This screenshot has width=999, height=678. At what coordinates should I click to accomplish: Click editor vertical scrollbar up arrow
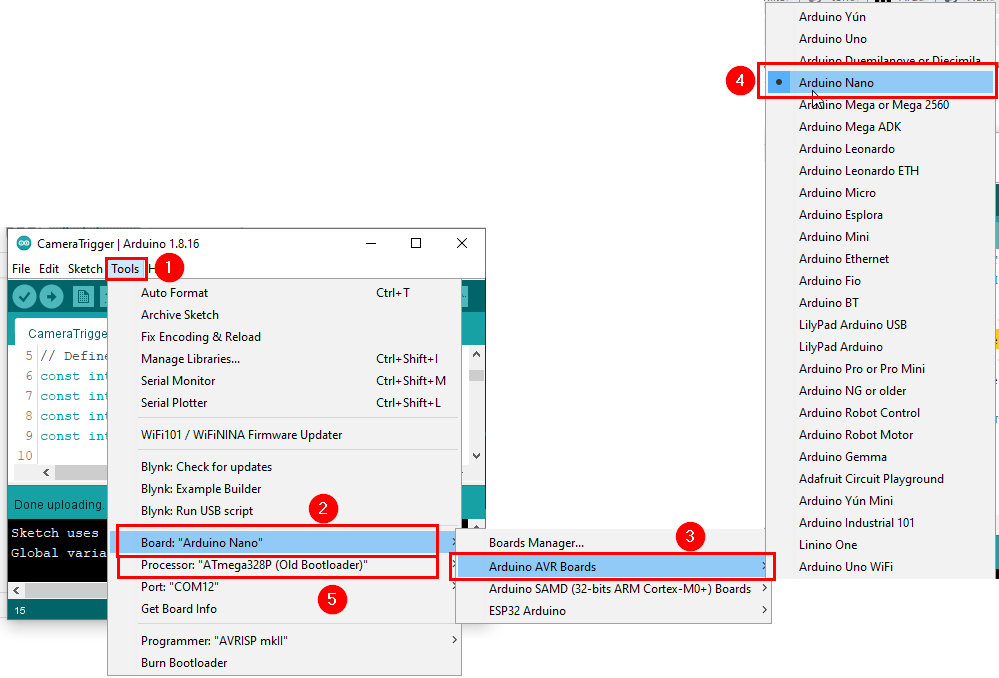[476, 354]
